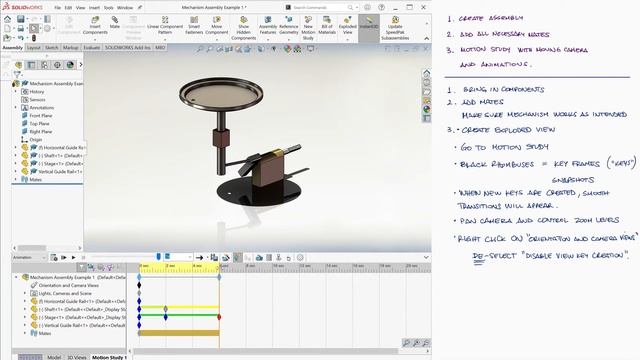Viewport: 640px width, 360px height.
Task: Open the FeatureManager design tree tab icon
Action: [18, 65]
